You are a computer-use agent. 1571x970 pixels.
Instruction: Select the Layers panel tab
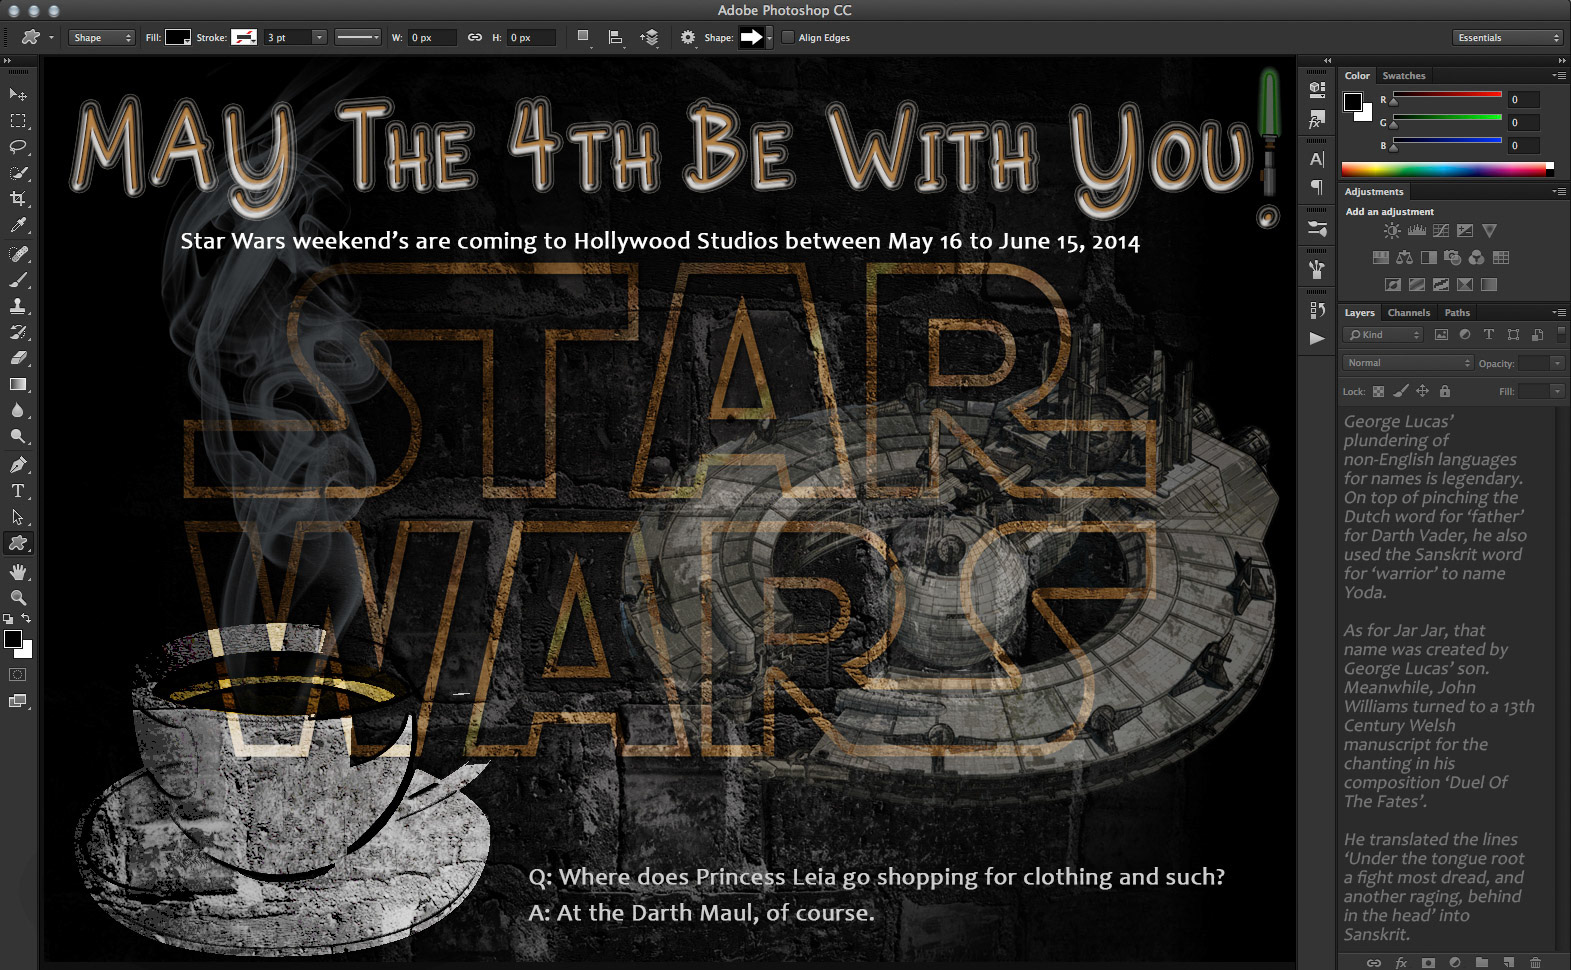point(1359,313)
